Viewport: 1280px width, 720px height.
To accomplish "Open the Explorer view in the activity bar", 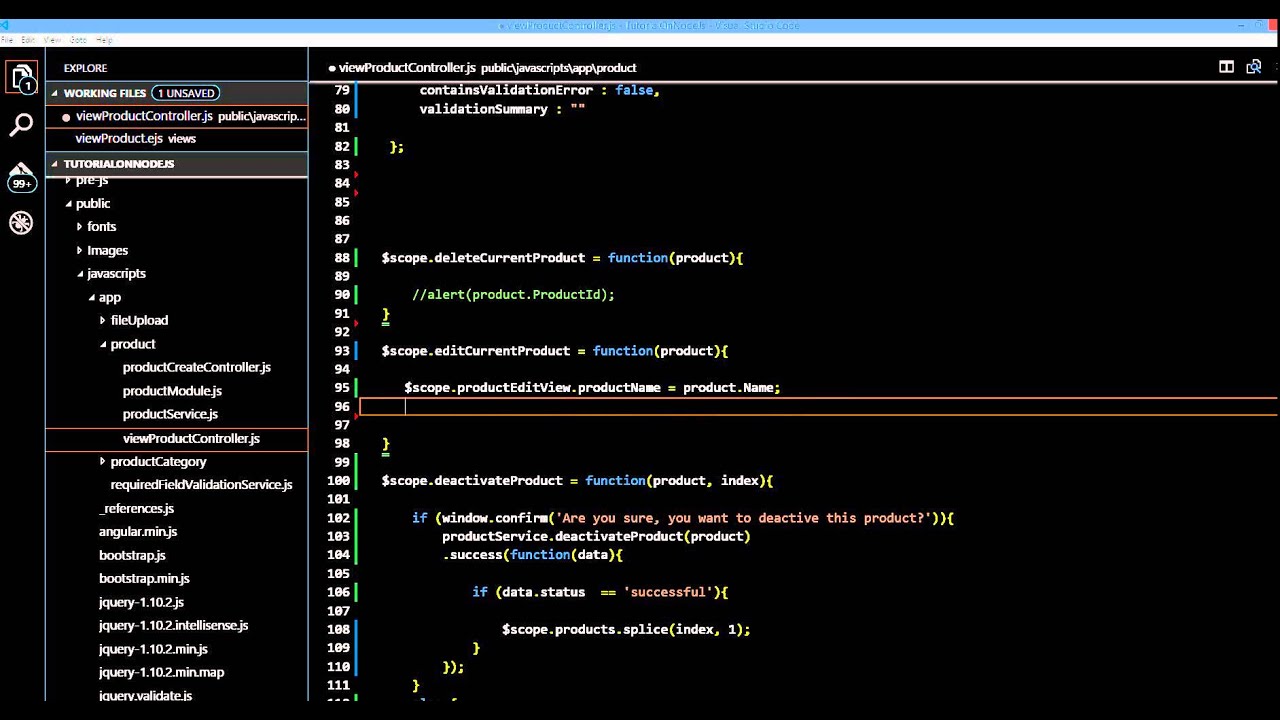I will [x=22, y=78].
